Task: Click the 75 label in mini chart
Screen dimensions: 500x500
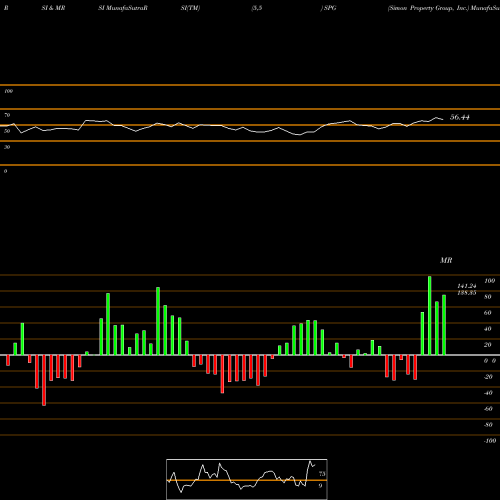Action: pyautogui.click(x=322, y=474)
